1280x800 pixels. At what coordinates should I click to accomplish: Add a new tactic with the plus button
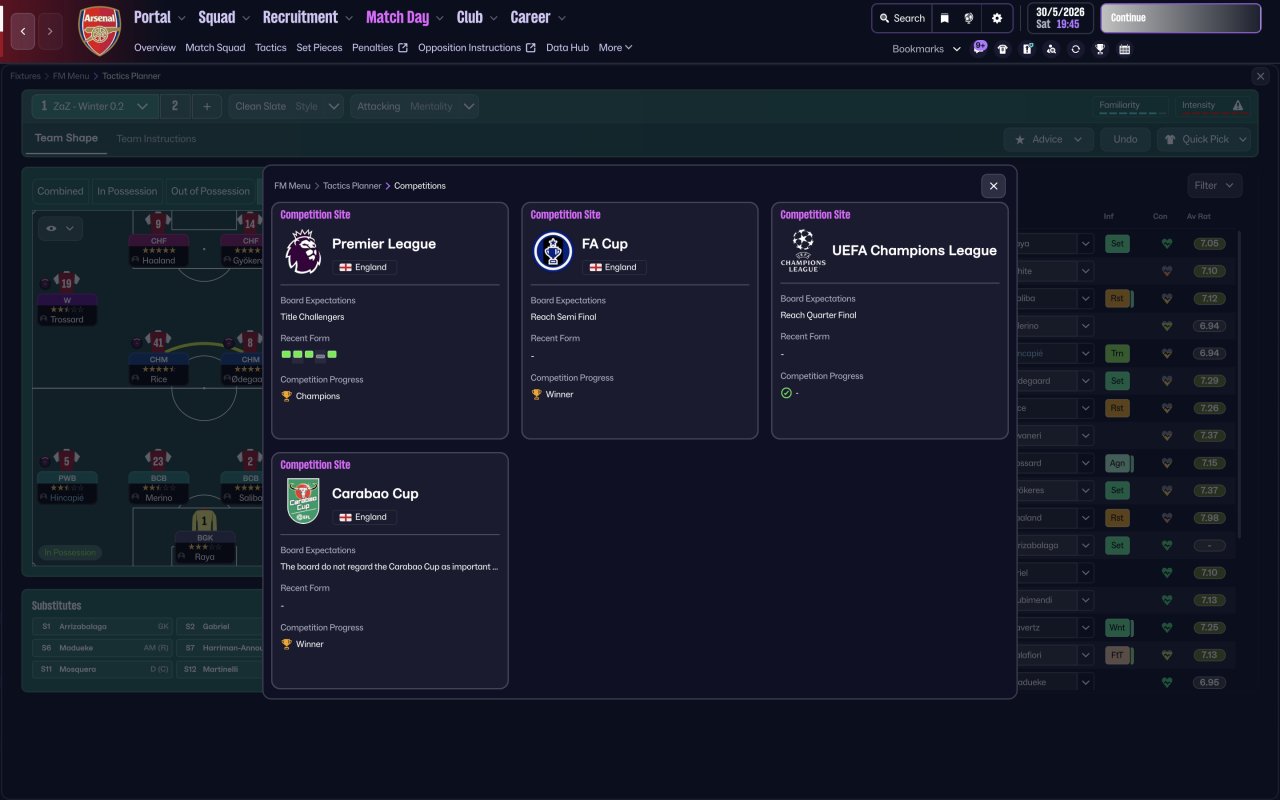pyautogui.click(x=207, y=106)
